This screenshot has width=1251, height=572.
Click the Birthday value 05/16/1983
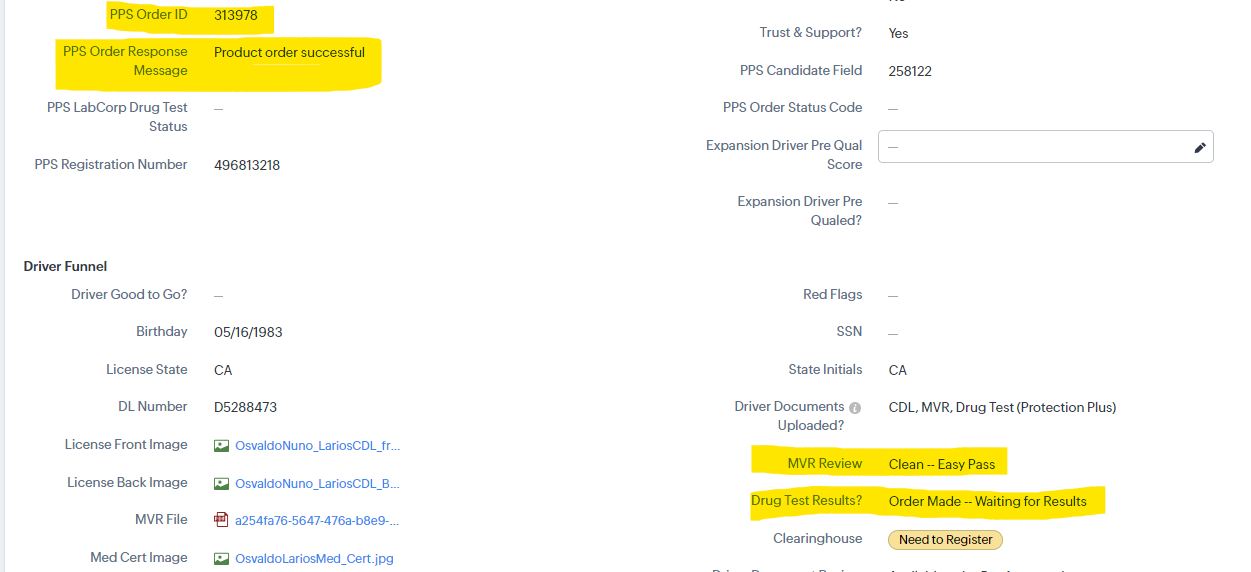pos(248,332)
